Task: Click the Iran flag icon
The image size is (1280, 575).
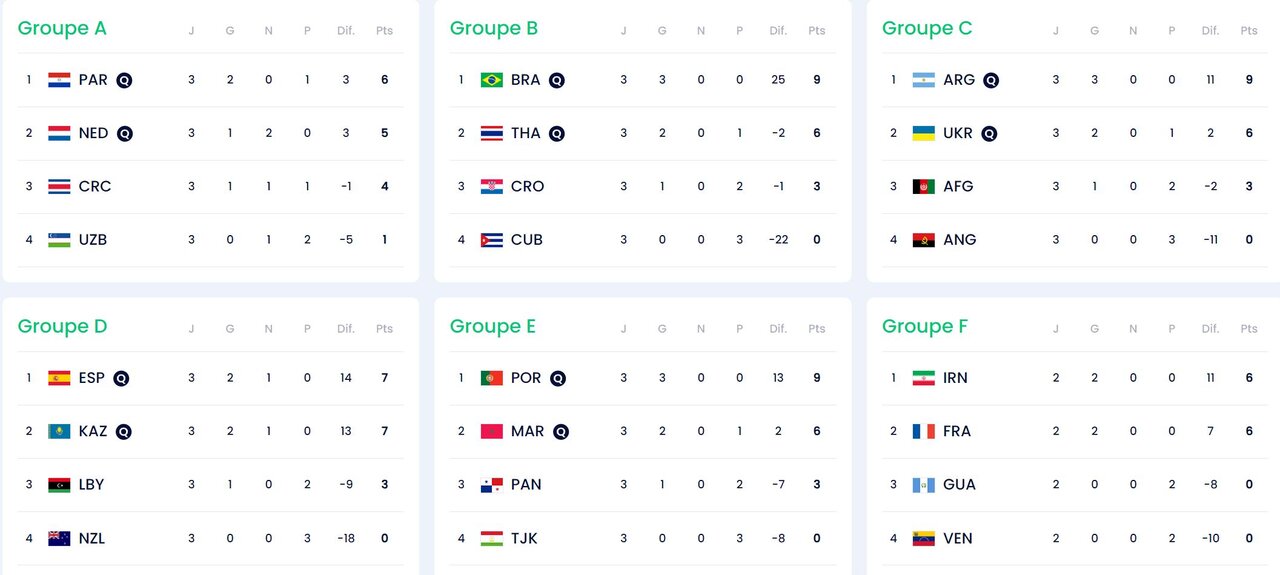Action: pyautogui.click(x=923, y=378)
